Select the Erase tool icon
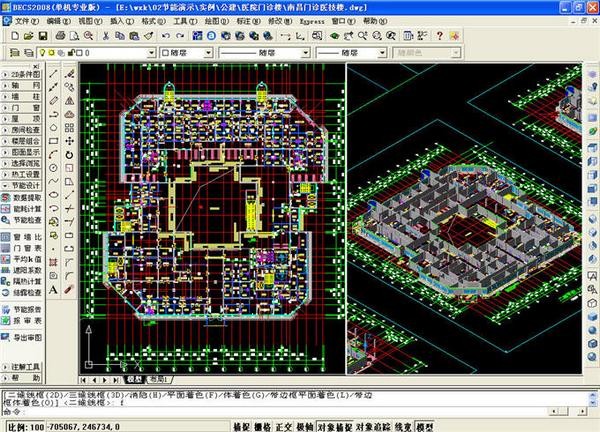600x432 pixels. 69,73
